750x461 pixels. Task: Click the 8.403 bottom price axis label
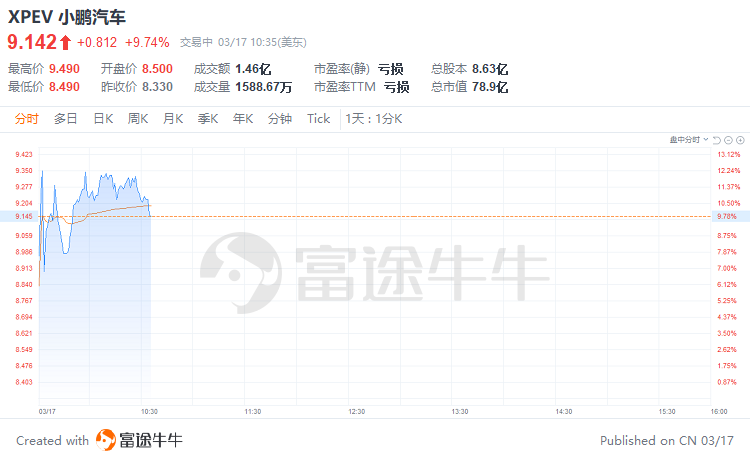tap(24, 382)
